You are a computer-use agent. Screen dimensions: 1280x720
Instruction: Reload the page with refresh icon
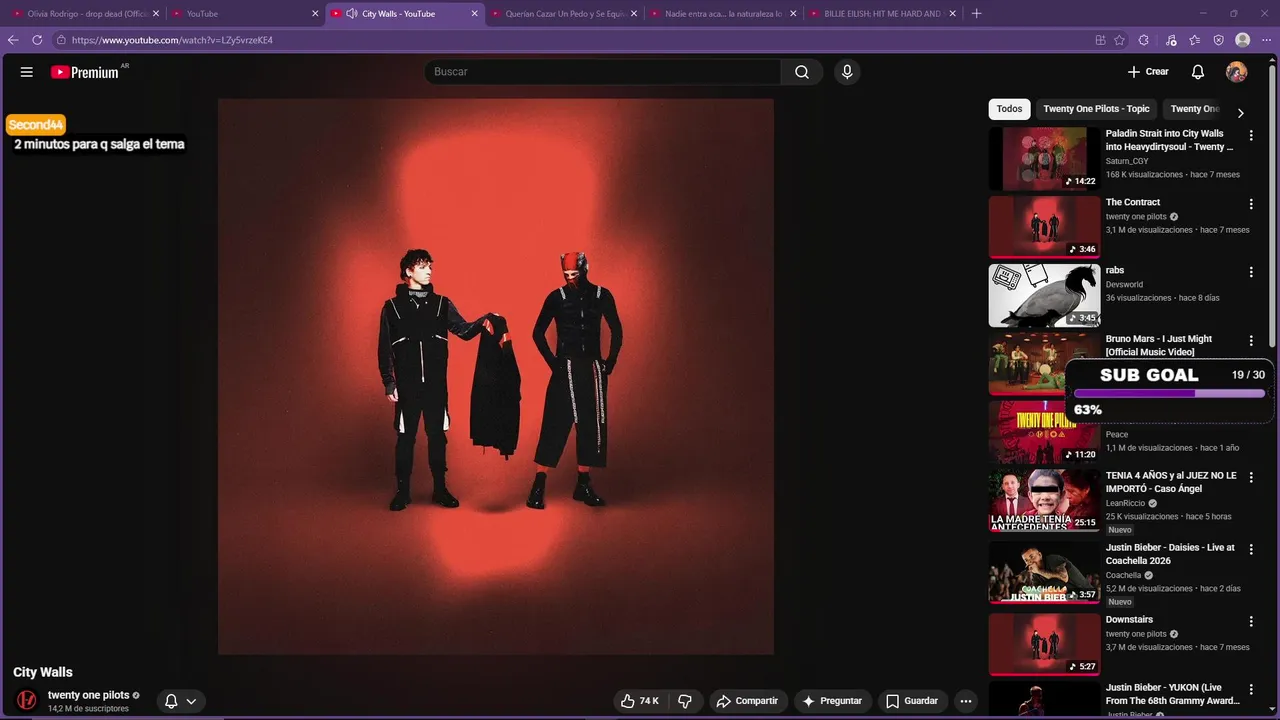point(37,40)
